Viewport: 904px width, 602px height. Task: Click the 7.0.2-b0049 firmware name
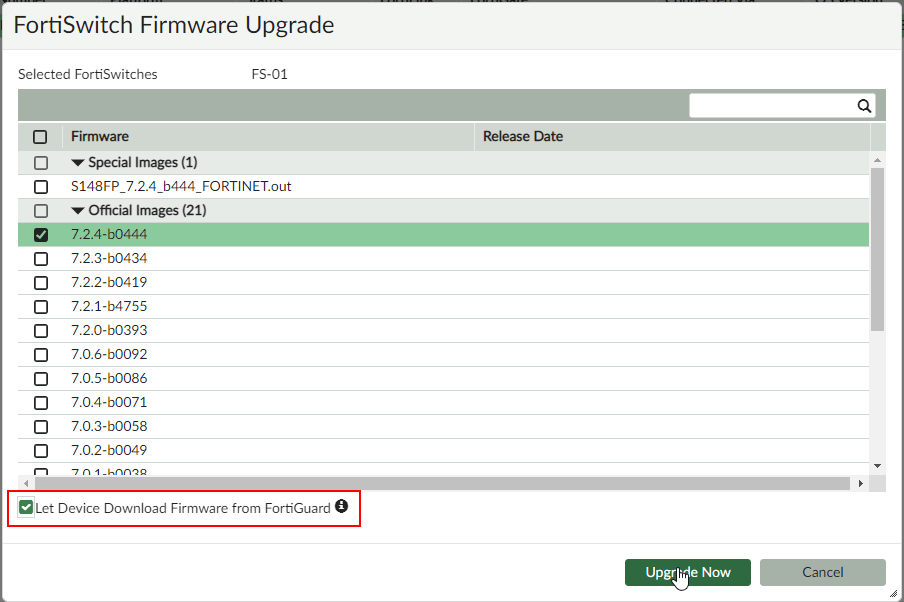coord(109,451)
